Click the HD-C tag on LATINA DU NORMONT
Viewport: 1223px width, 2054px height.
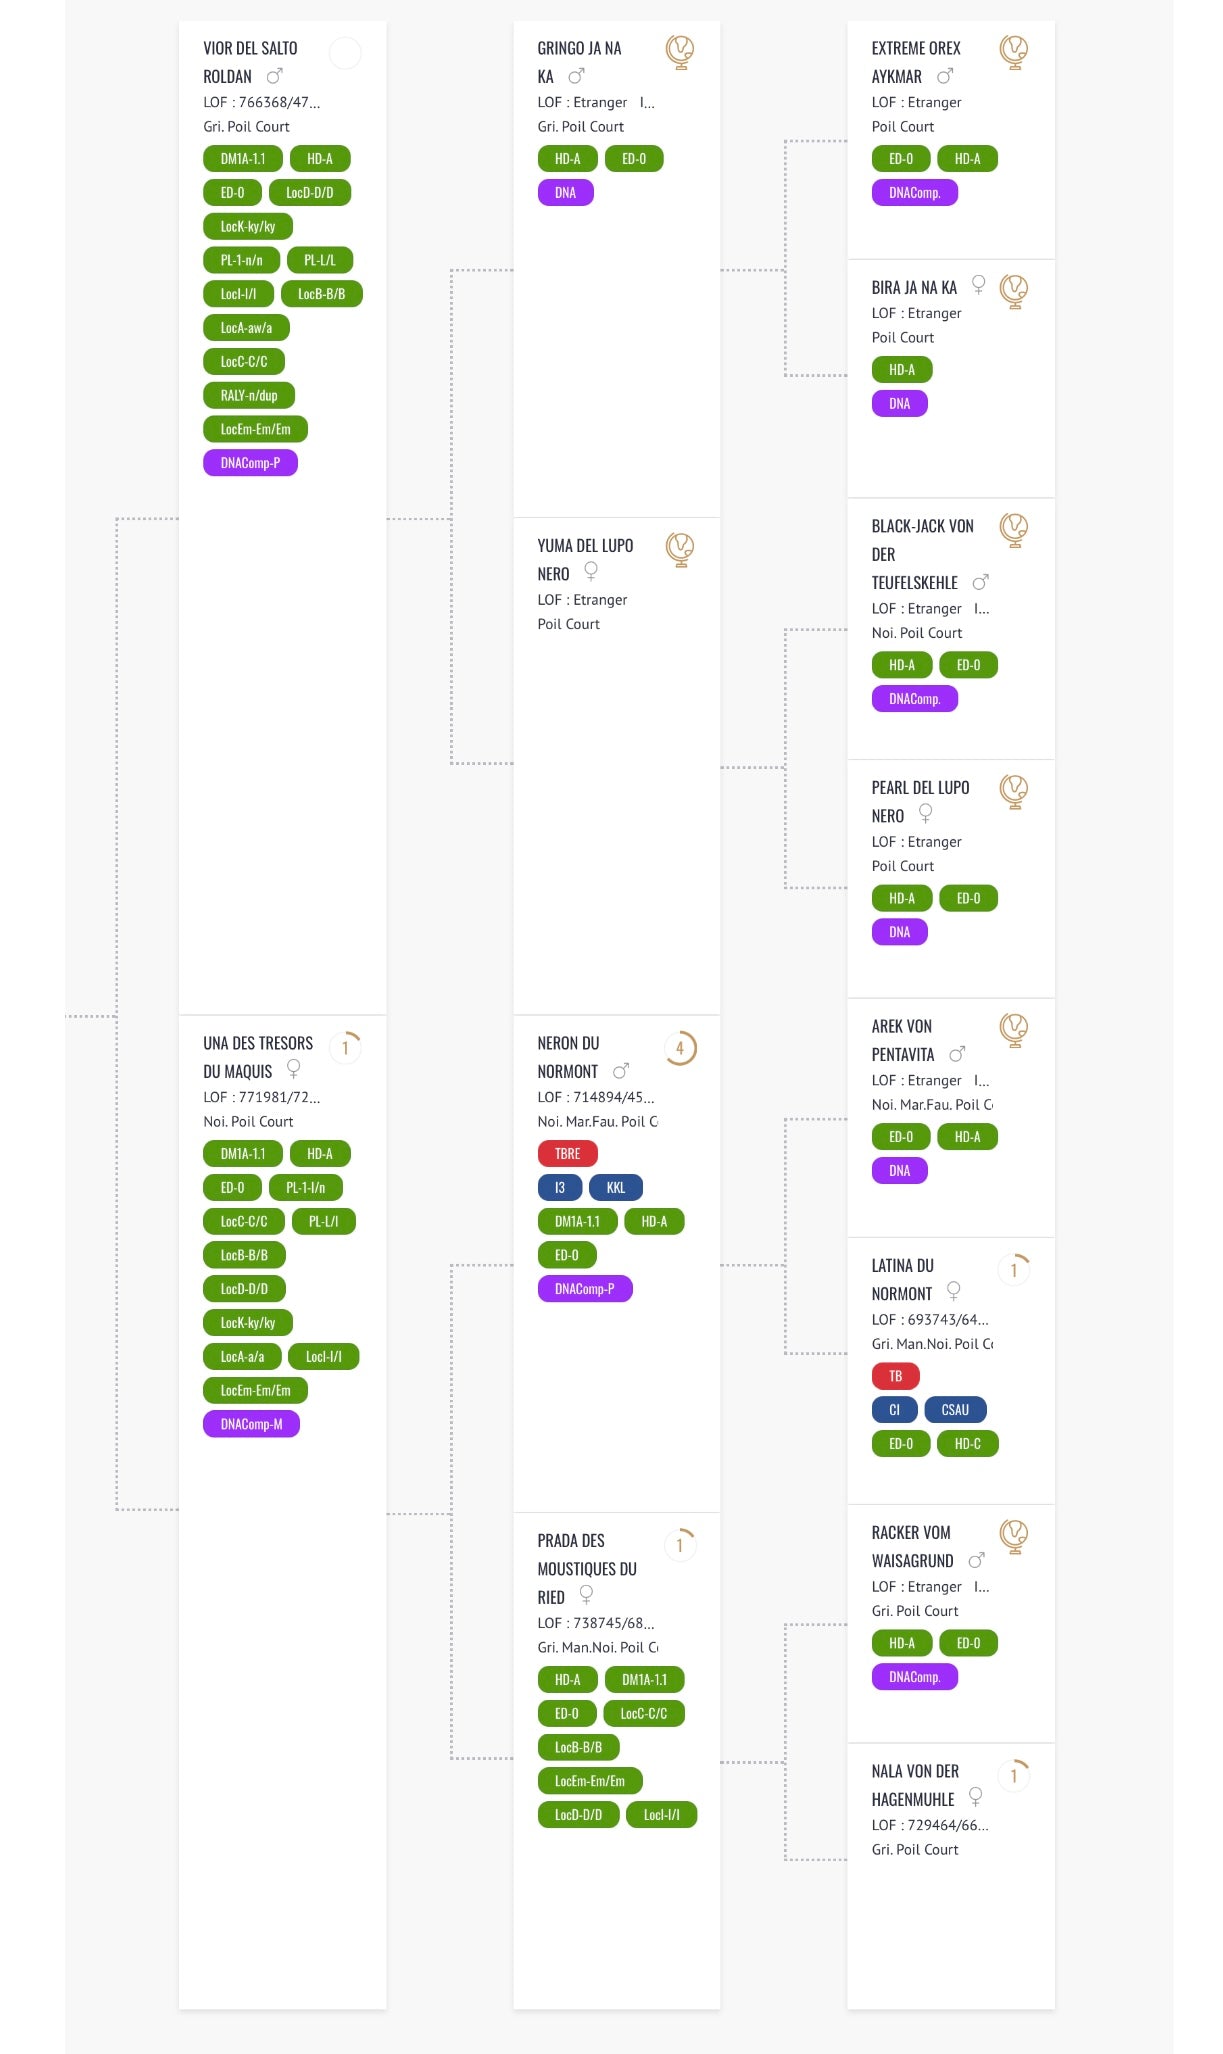(x=967, y=1444)
